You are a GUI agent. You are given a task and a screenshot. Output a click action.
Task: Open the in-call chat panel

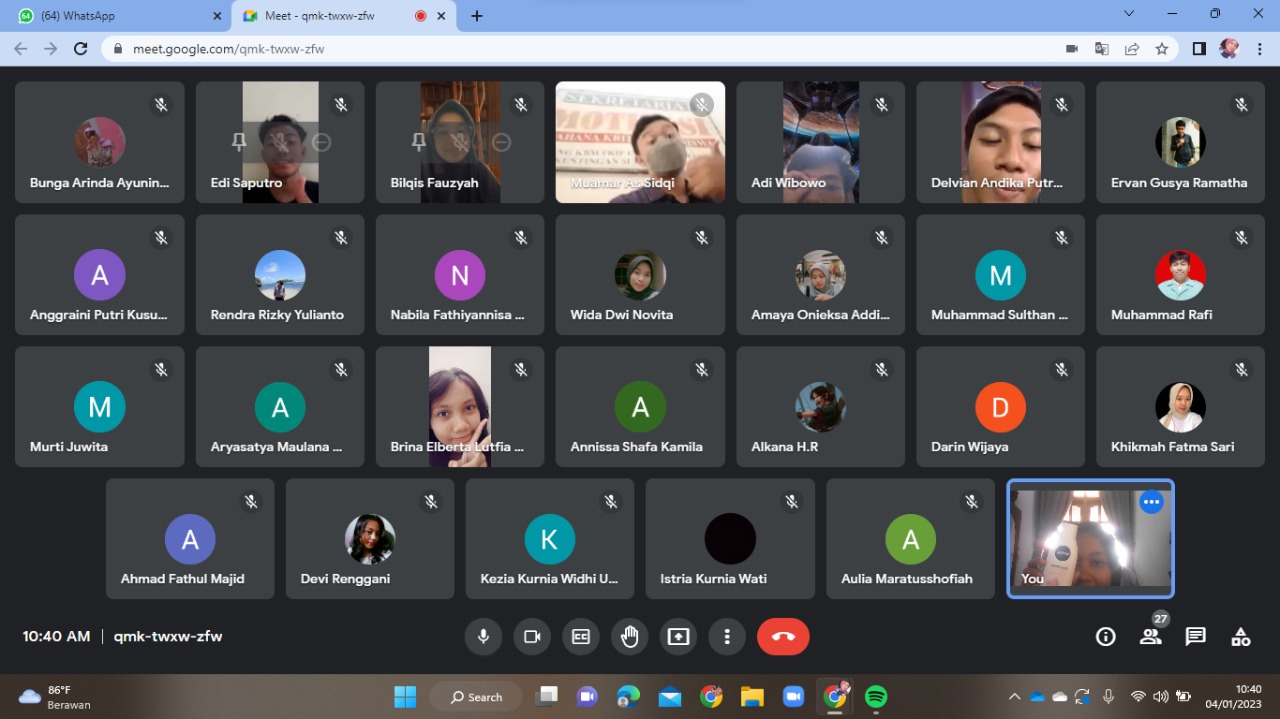coord(1195,637)
